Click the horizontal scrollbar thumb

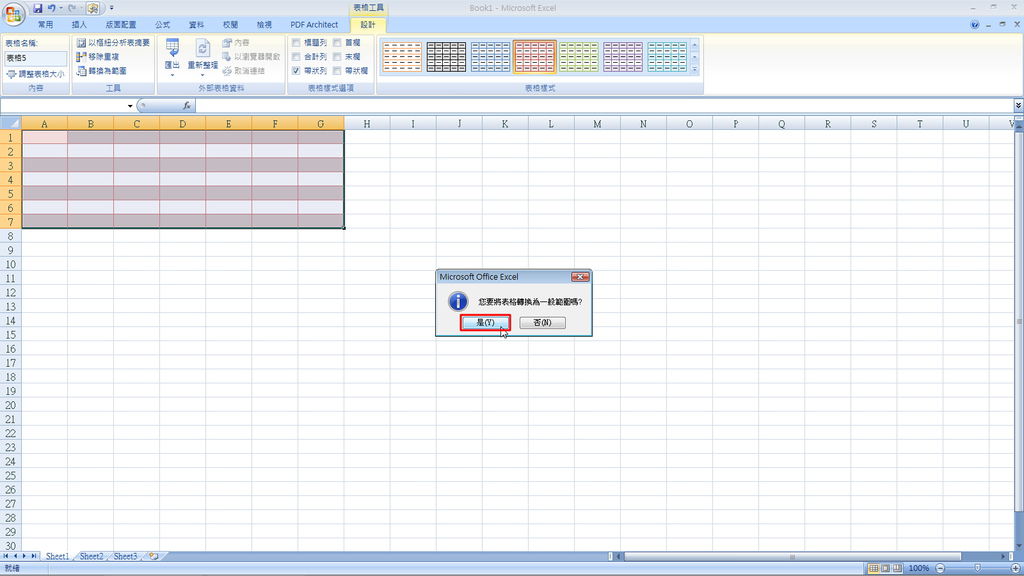(792, 556)
